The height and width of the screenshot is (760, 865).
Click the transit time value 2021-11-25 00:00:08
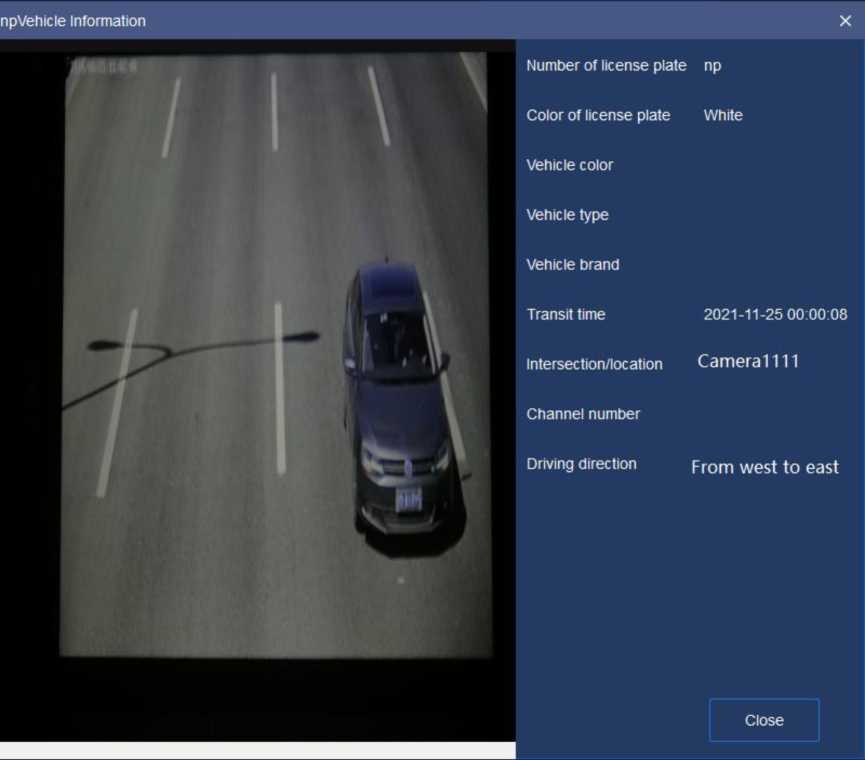[x=775, y=314]
